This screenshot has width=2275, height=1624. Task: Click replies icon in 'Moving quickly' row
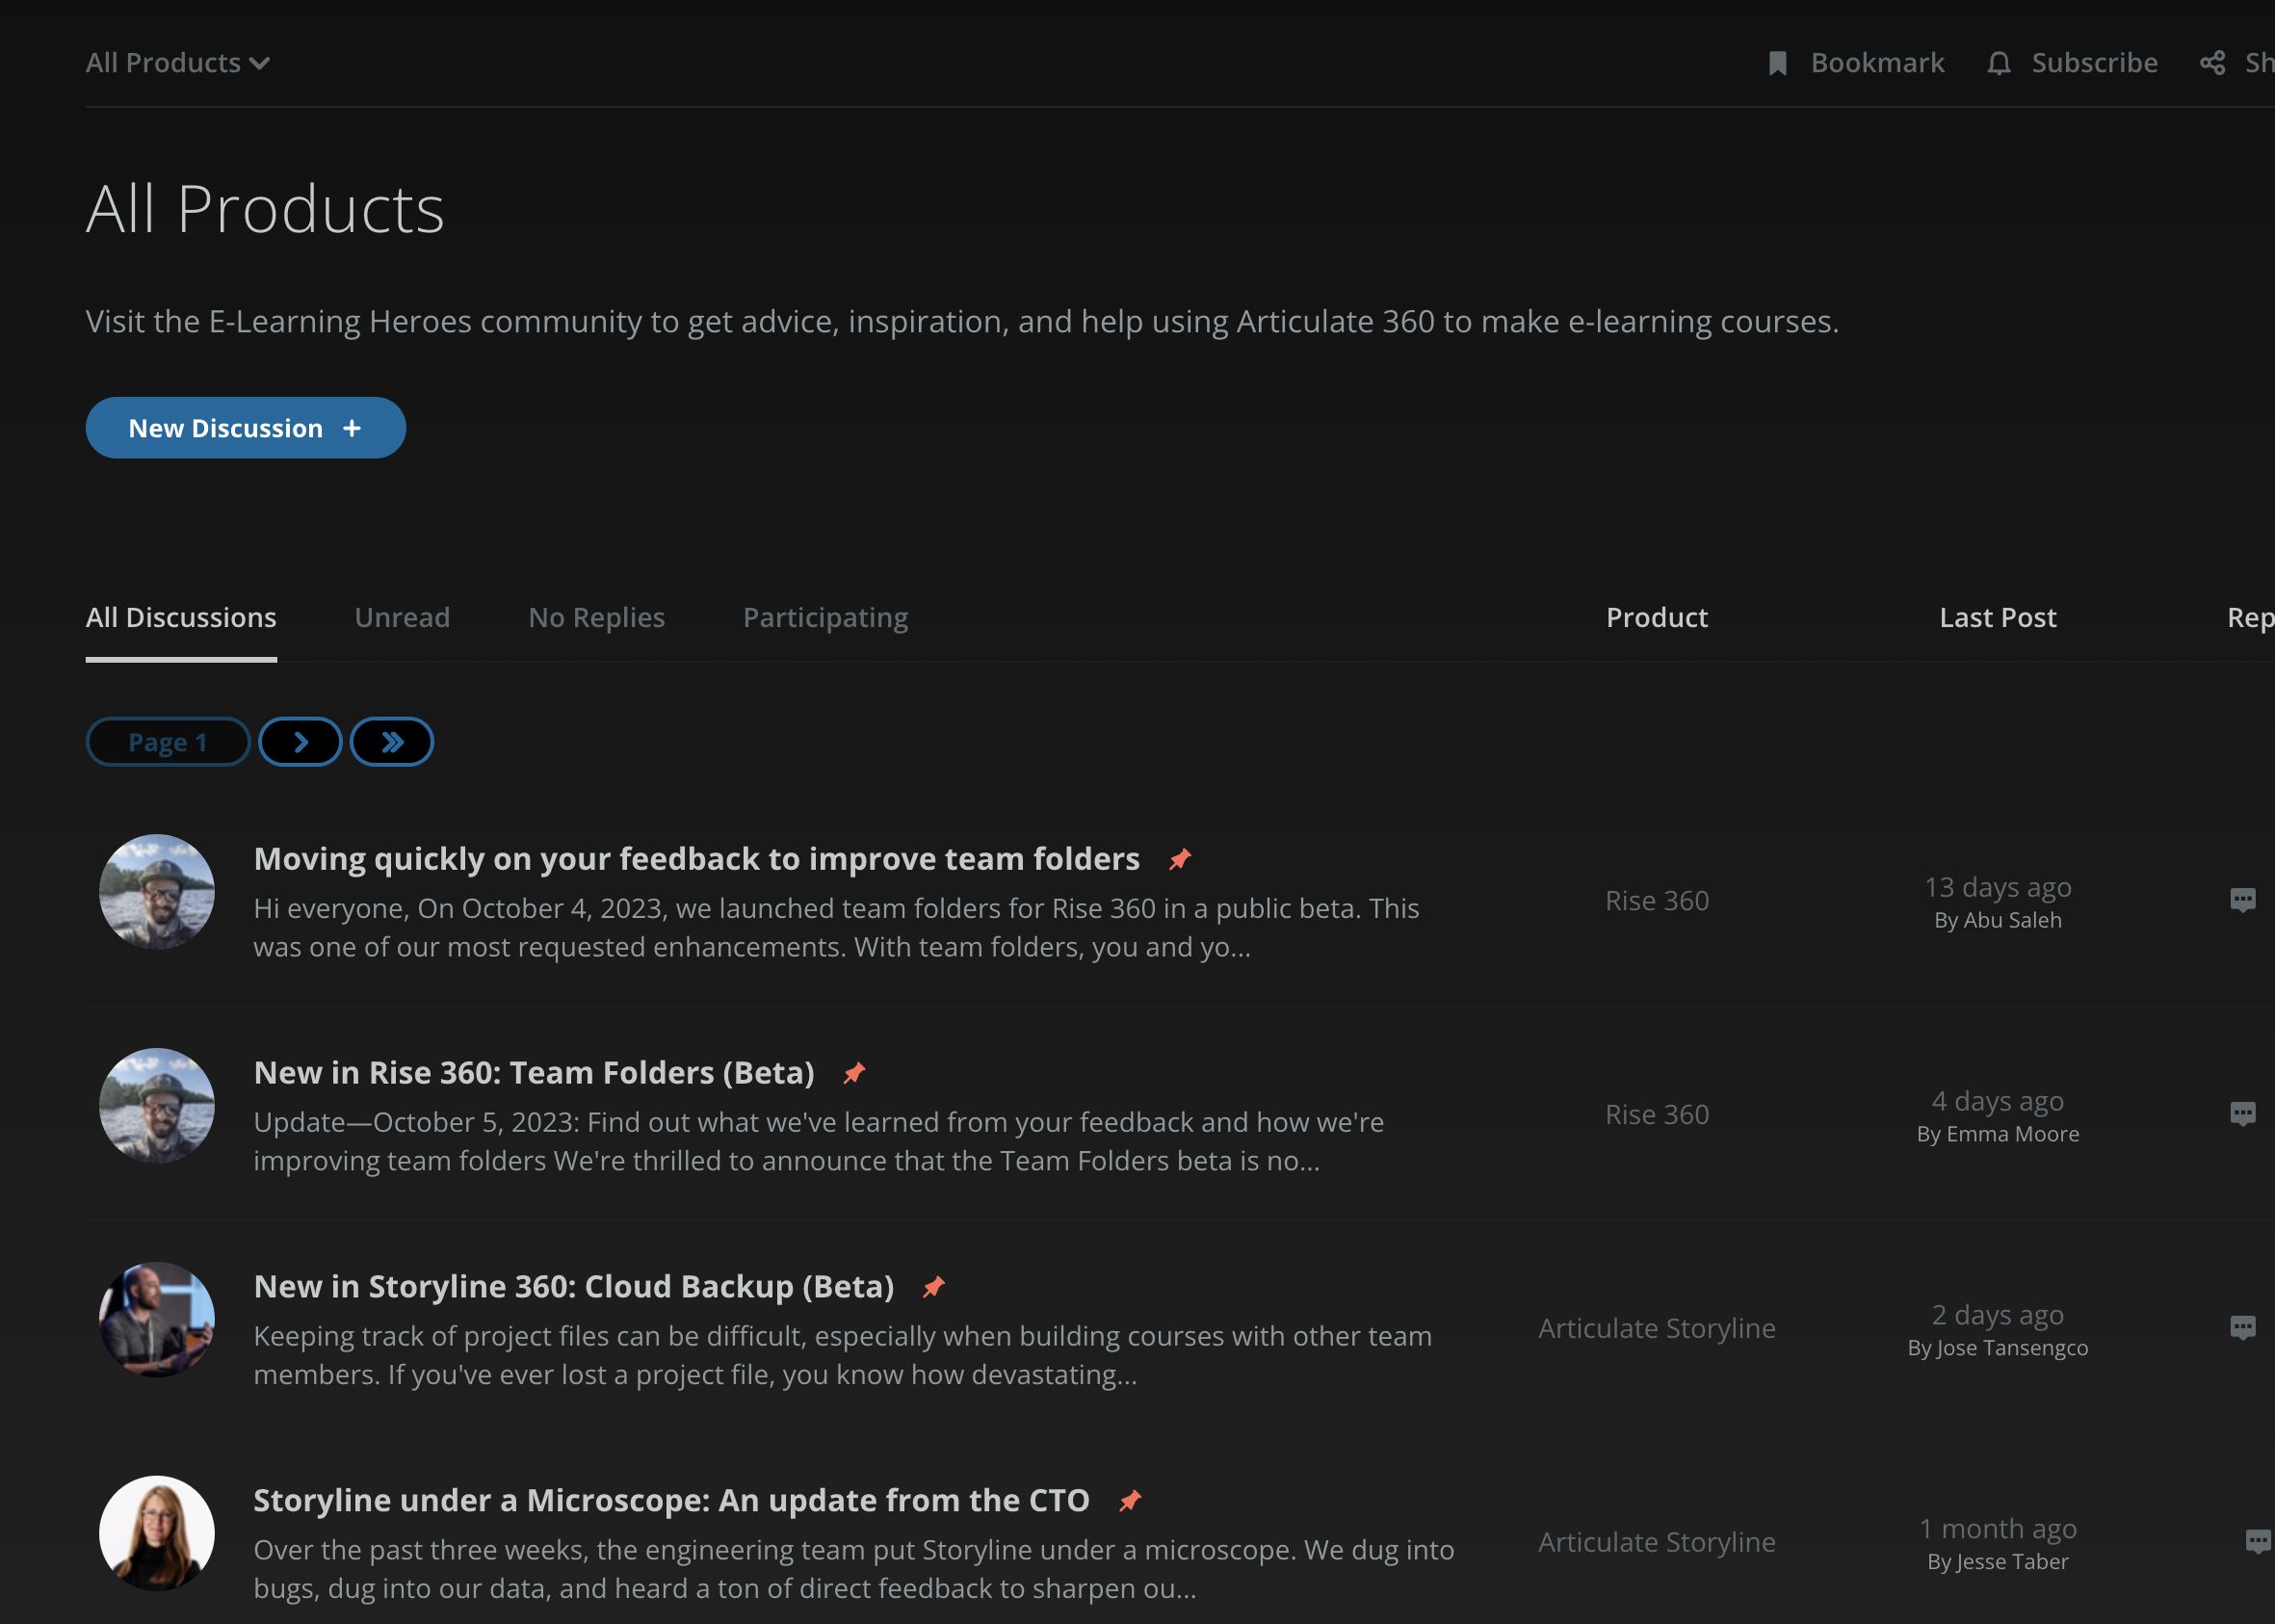click(2242, 900)
